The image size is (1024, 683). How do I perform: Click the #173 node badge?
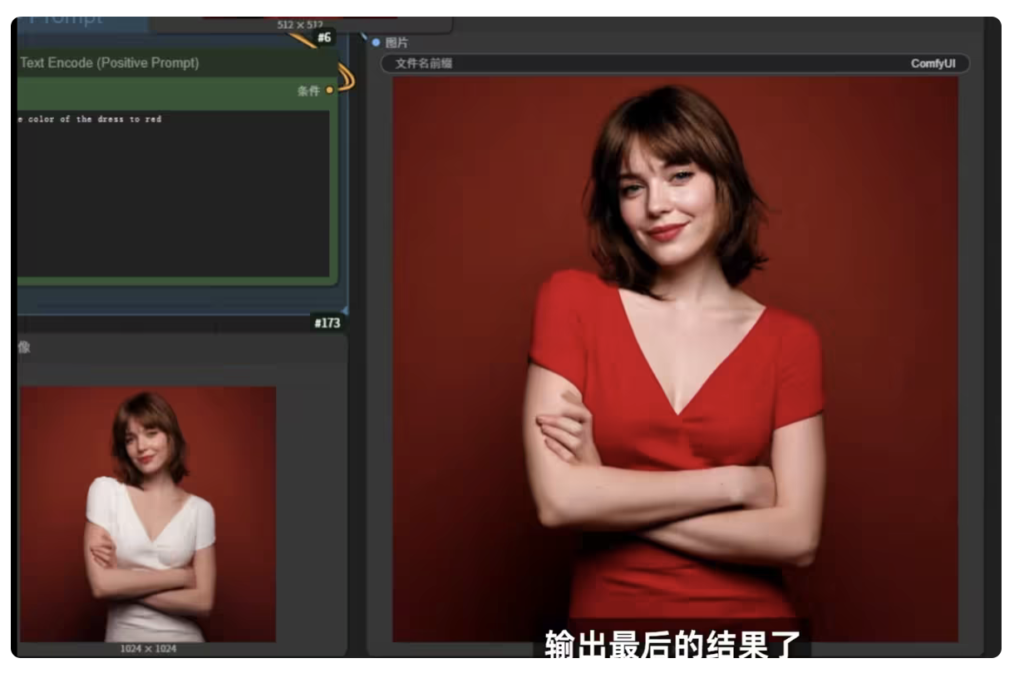[x=327, y=323]
